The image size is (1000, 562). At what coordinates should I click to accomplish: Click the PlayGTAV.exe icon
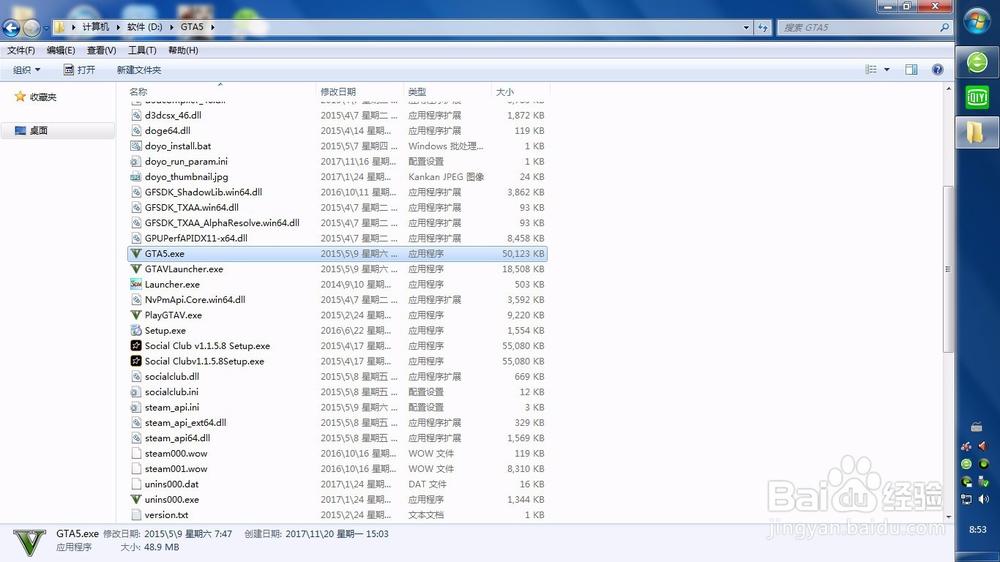click(136, 315)
